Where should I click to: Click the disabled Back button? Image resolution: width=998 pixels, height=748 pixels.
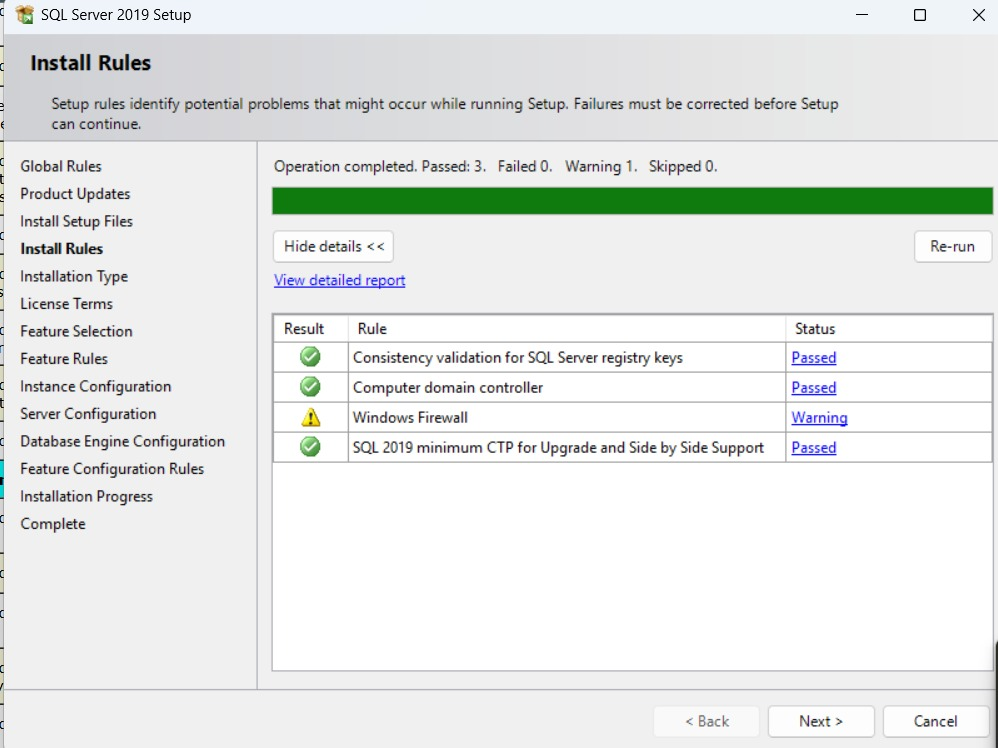click(707, 721)
